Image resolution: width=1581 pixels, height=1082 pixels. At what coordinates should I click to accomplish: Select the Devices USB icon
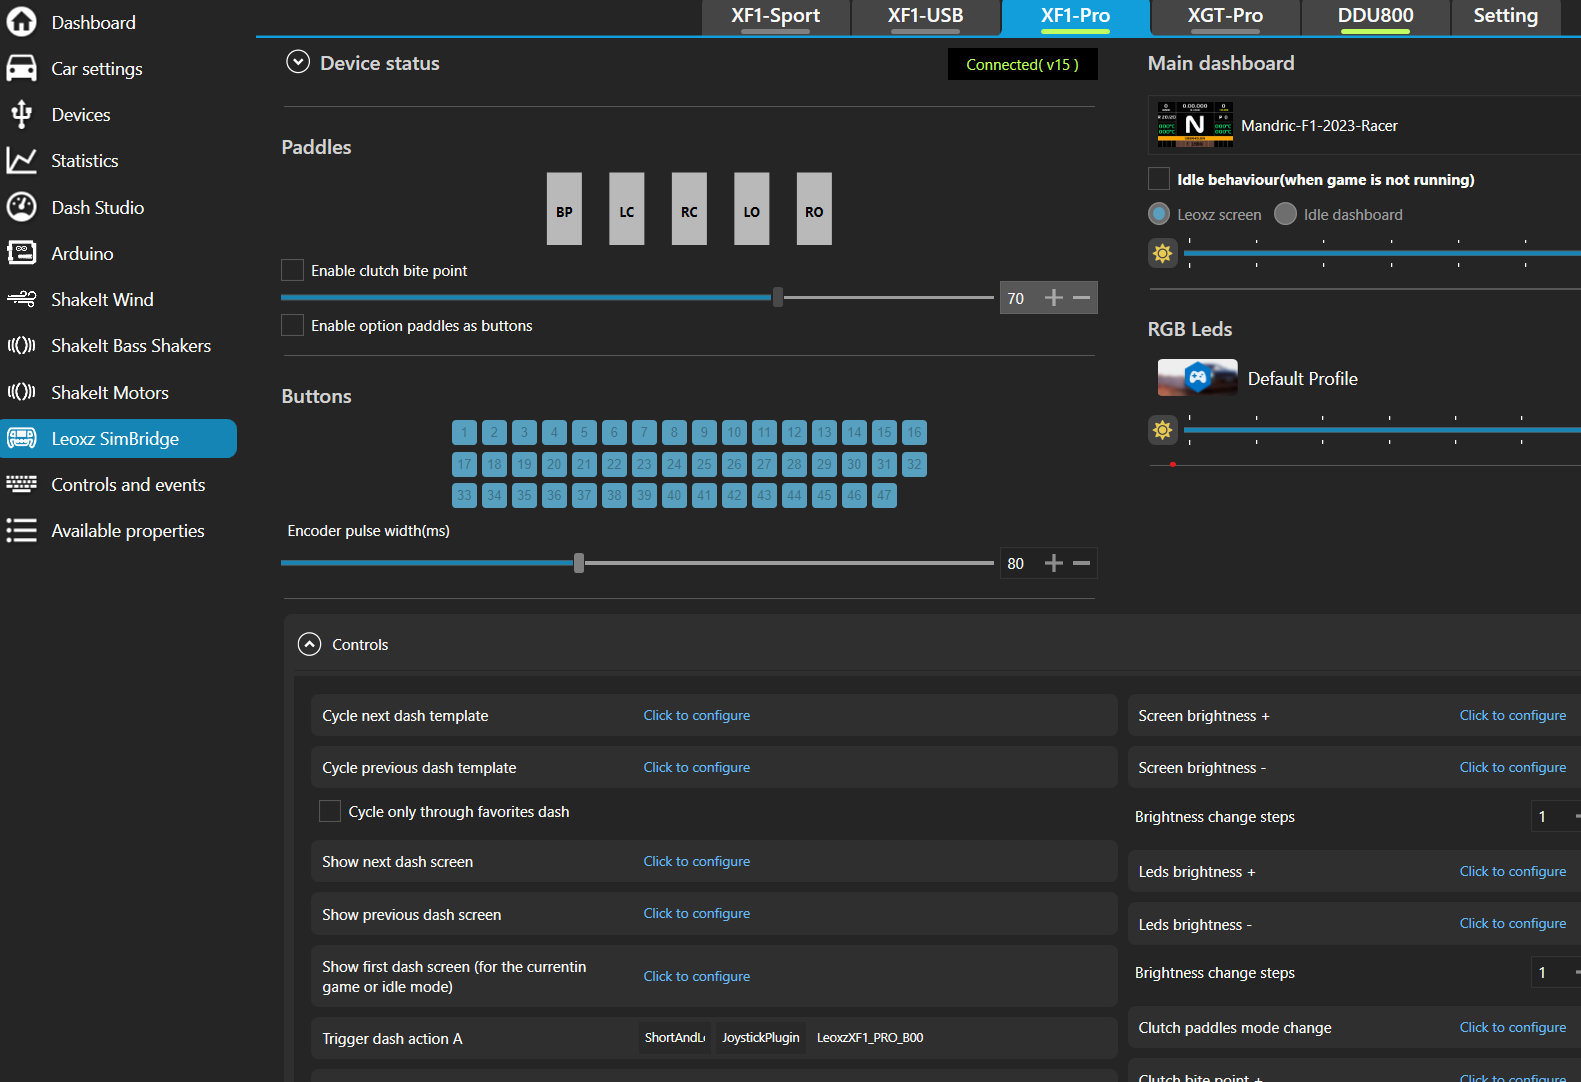coord(21,114)
